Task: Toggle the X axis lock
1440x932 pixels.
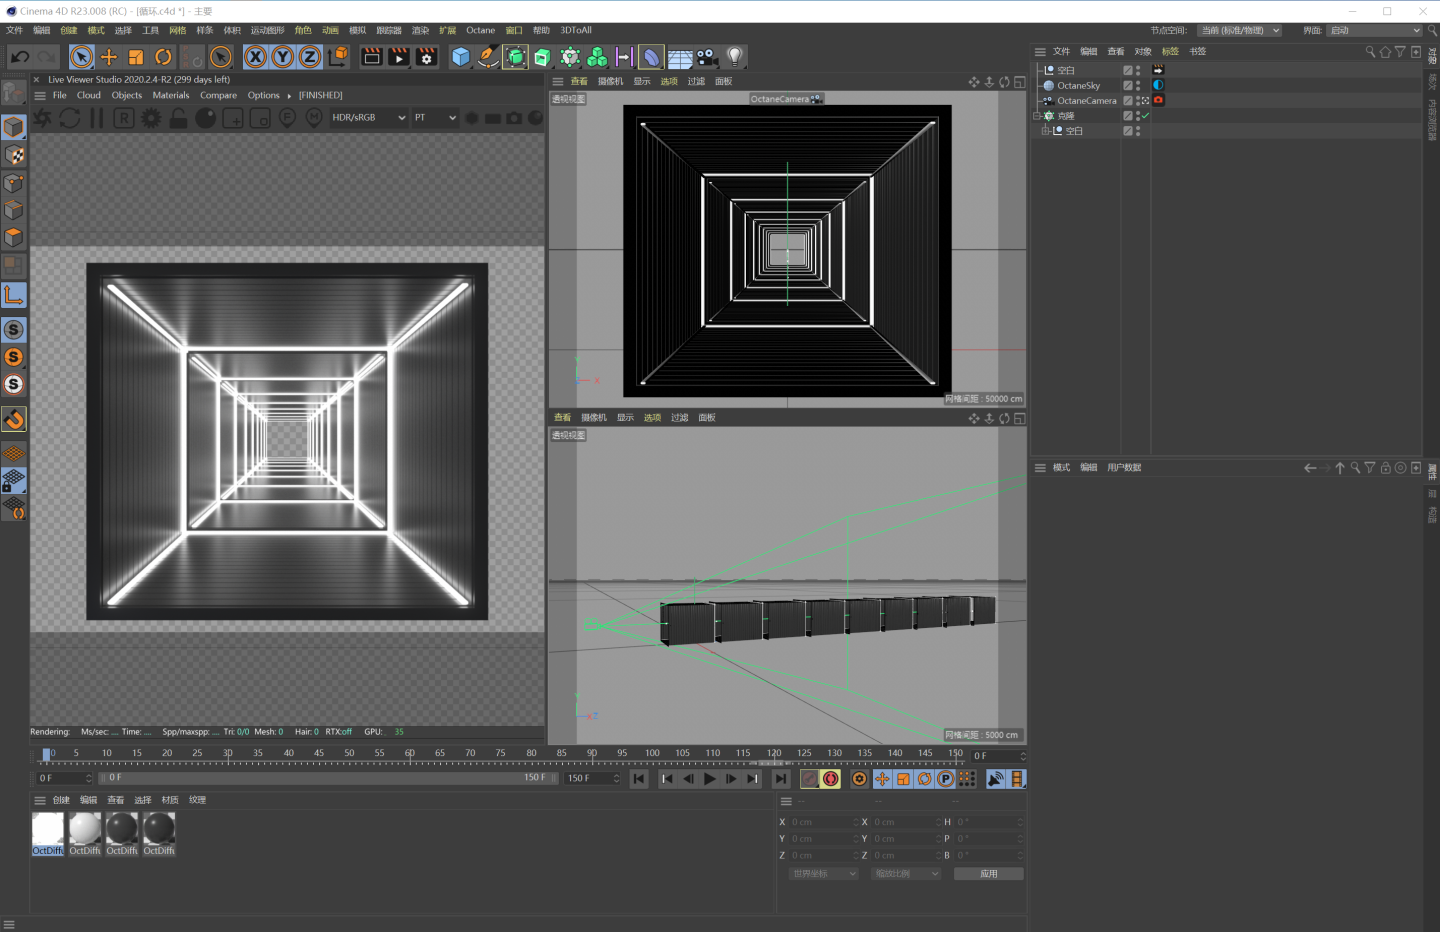Action: (256, 57)
